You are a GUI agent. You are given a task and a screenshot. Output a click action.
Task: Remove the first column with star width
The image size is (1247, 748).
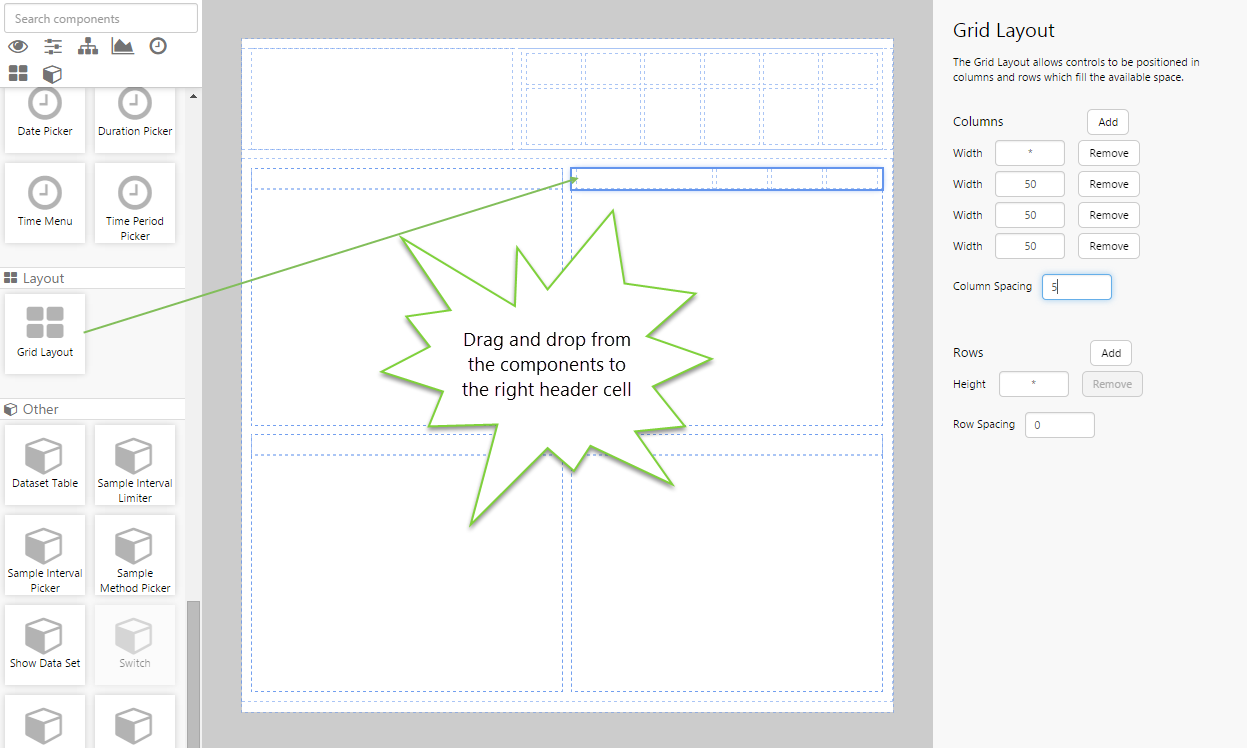[1108, 153]
